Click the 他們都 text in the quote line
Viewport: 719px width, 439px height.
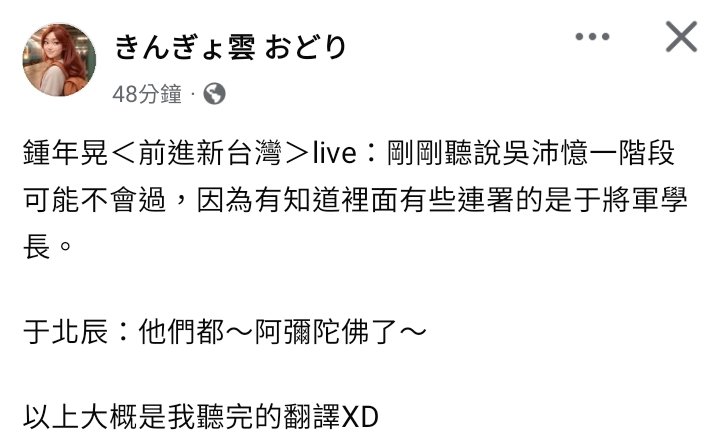point(181,332)
